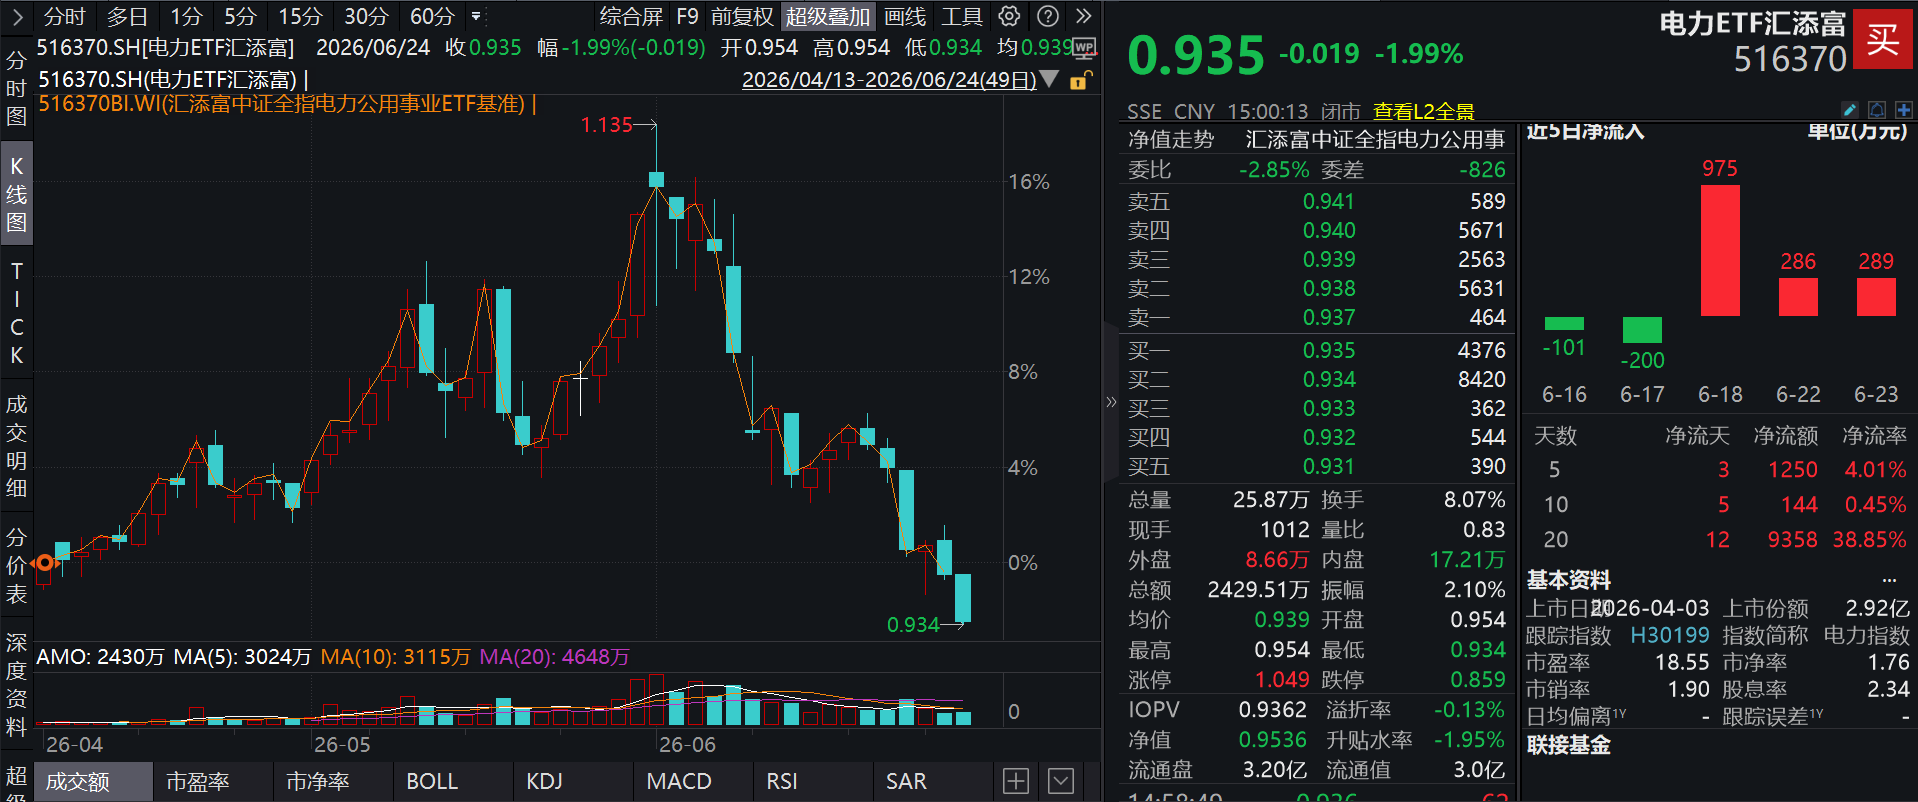Select K线图 in left sidebar

[16, 195]
